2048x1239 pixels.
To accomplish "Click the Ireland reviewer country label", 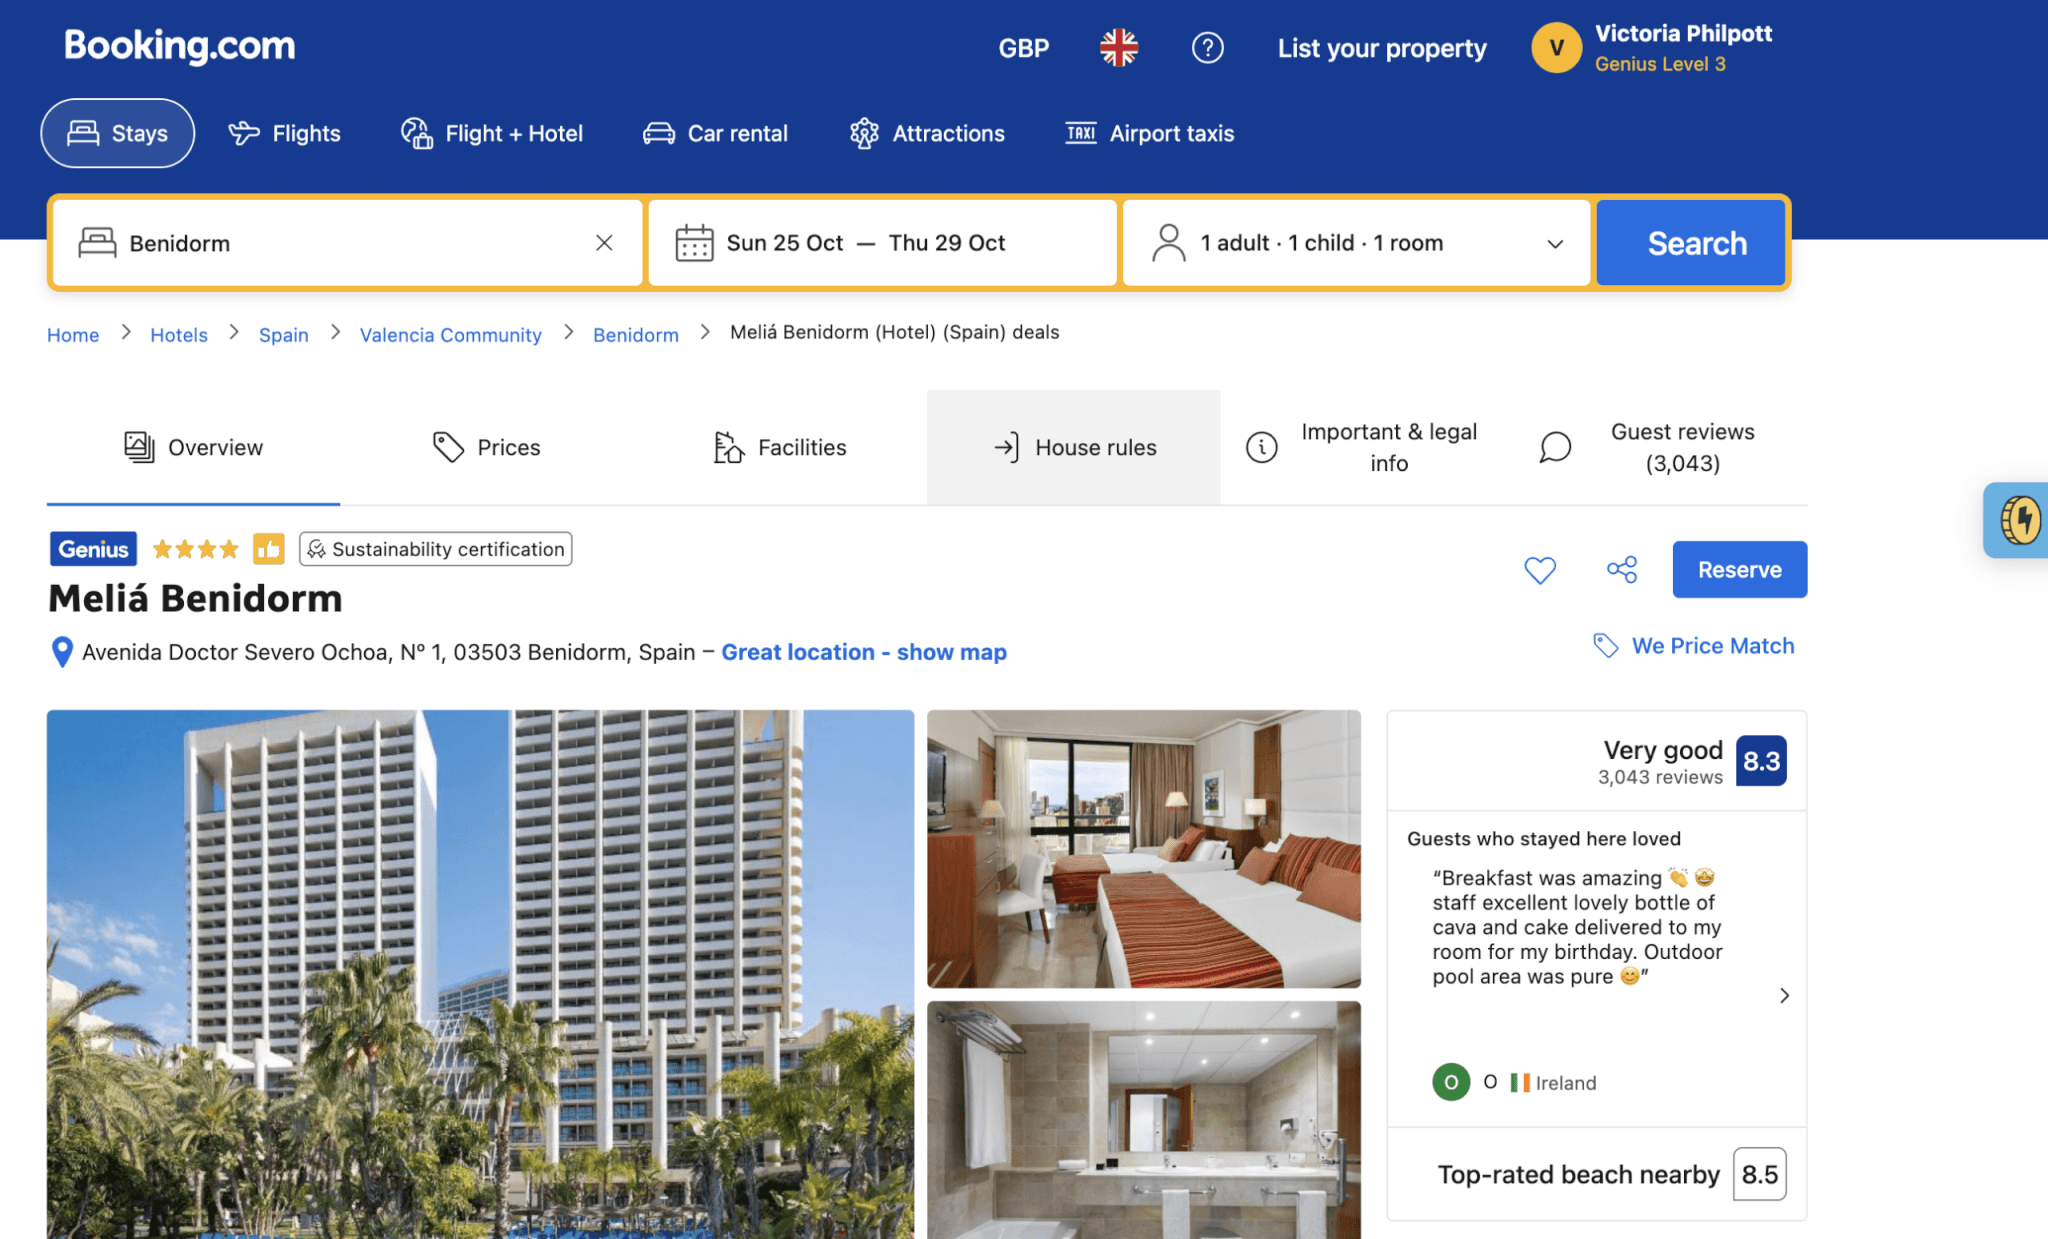I will pyautogui.click(x=1566, y=1083).
